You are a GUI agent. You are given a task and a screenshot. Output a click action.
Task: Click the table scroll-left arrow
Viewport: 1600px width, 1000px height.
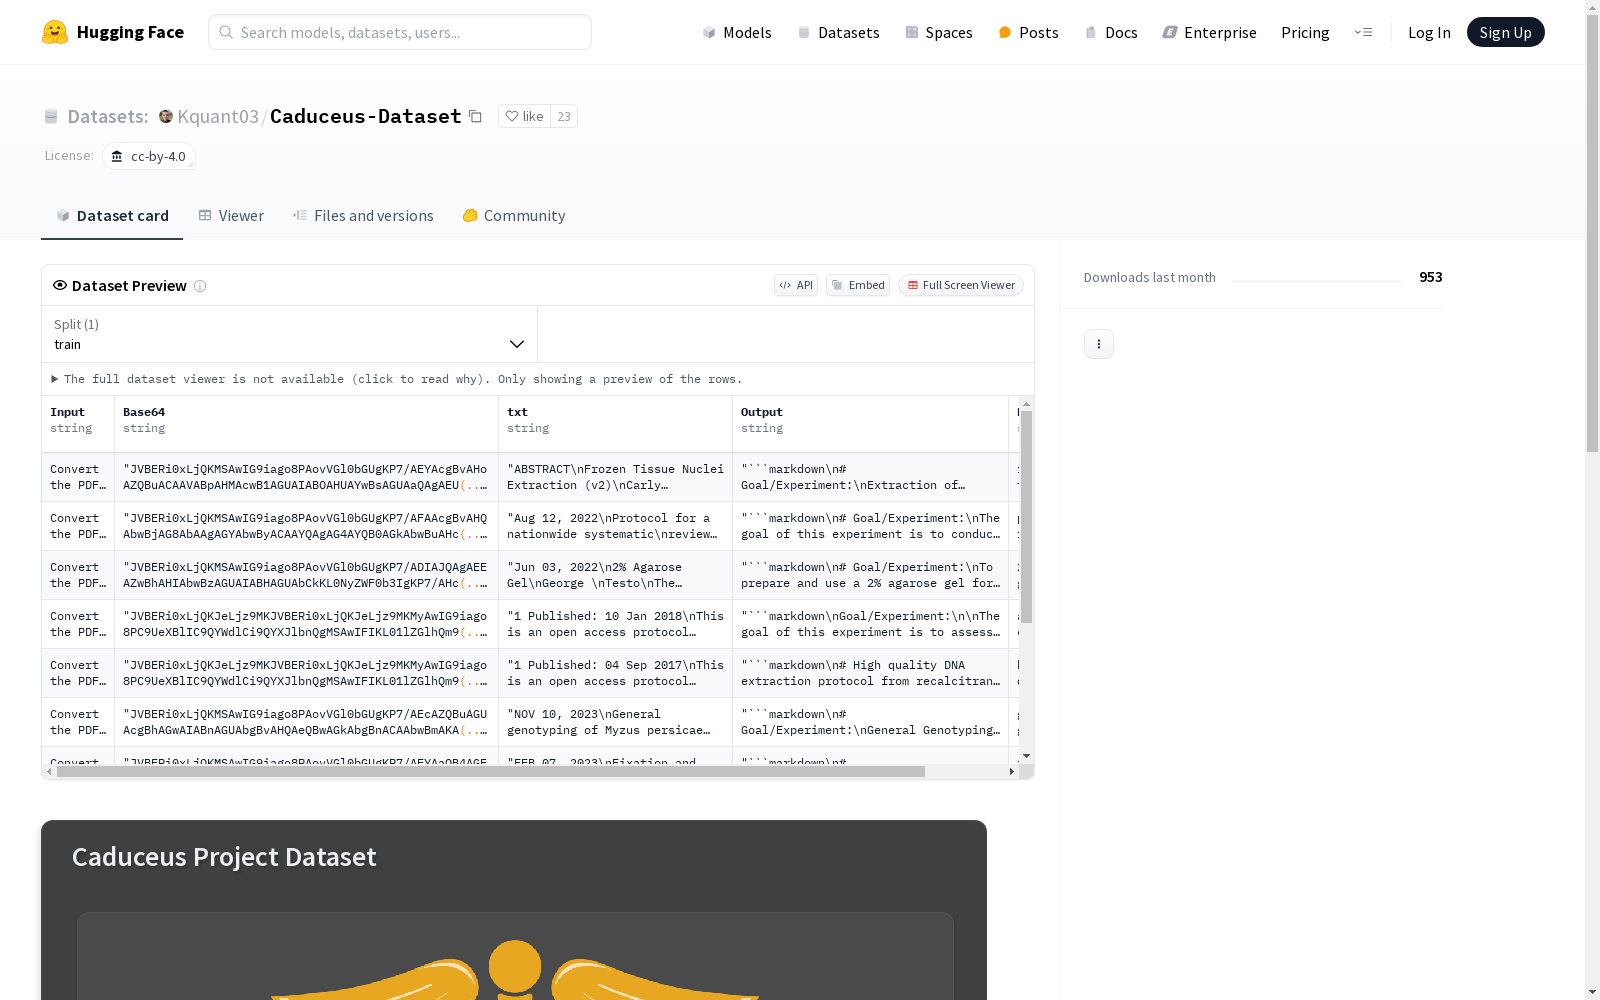tap(49, 772)
